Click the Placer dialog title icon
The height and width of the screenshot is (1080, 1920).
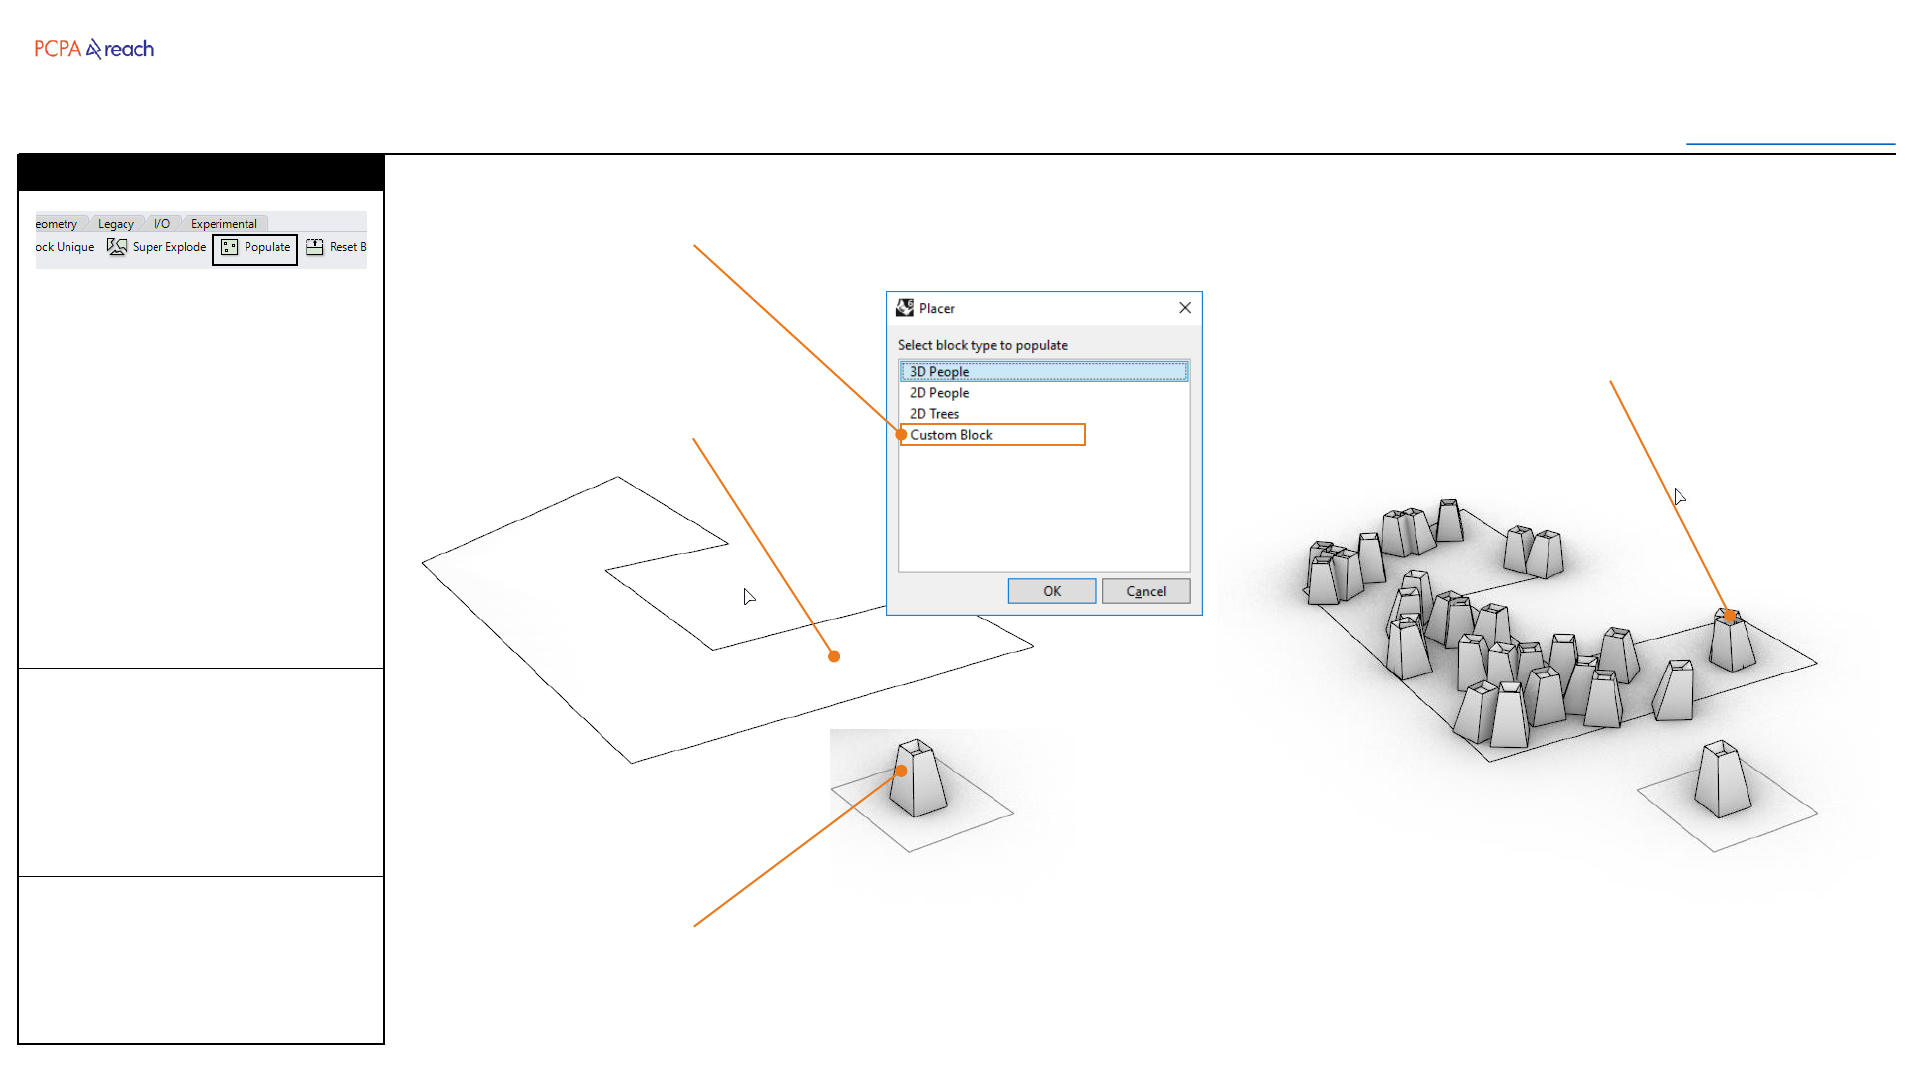click(905, 308)
